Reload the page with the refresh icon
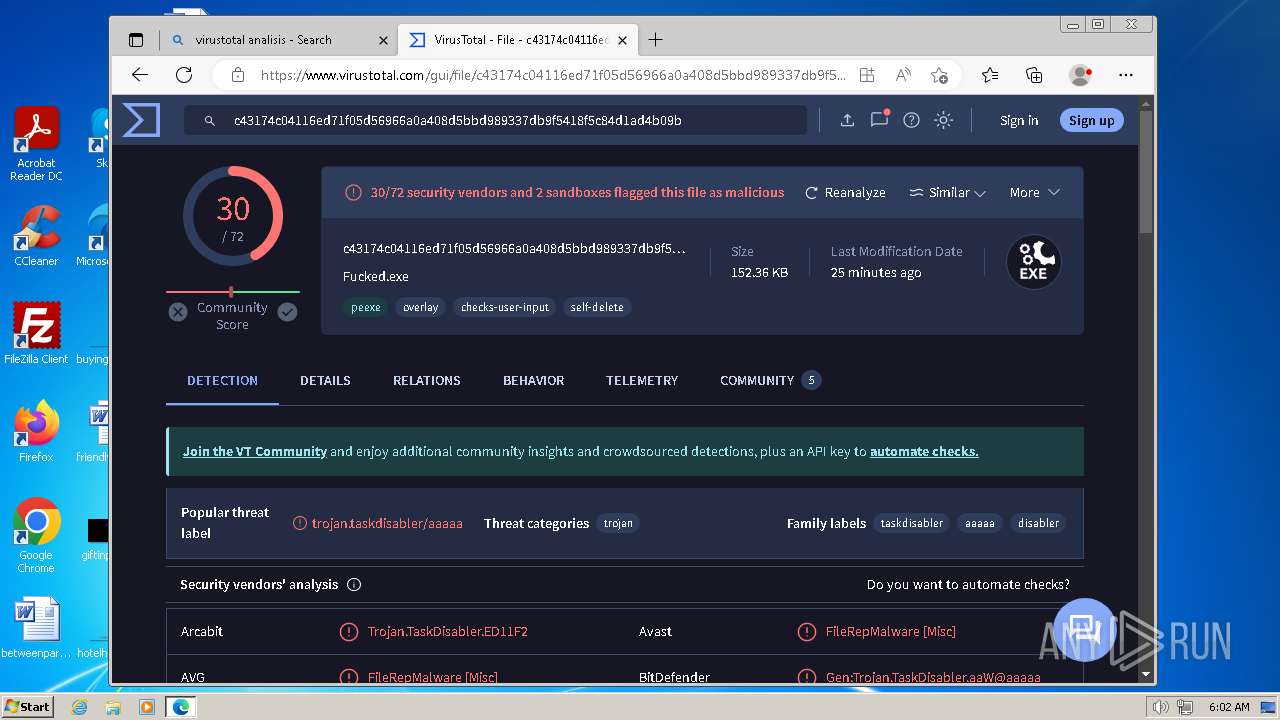The height and width of the screenshot is (720, 1280). point(184,75)
